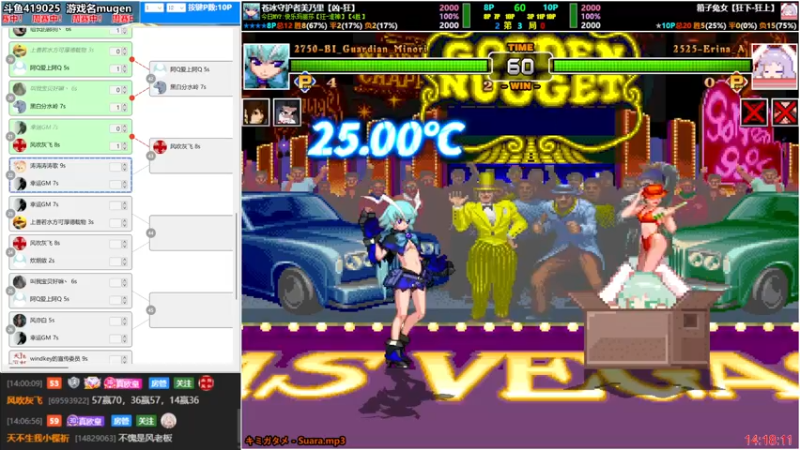Click 黑白分水岭 avatar in match 42 box

pos(160,87)
